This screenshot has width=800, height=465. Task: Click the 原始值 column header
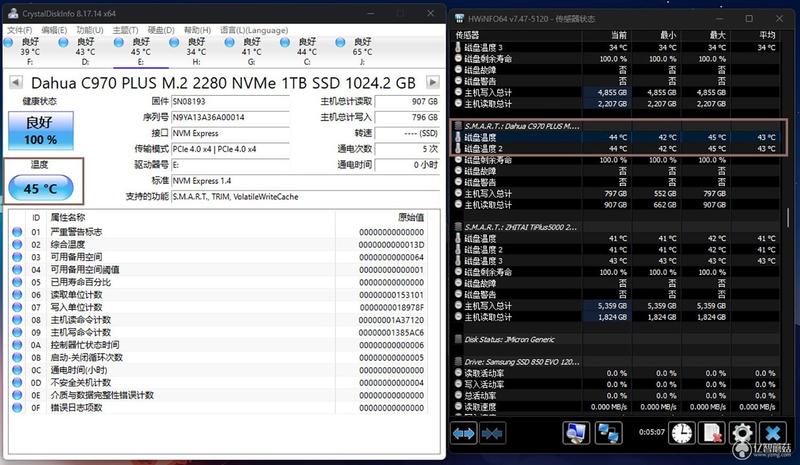[411, 217]
